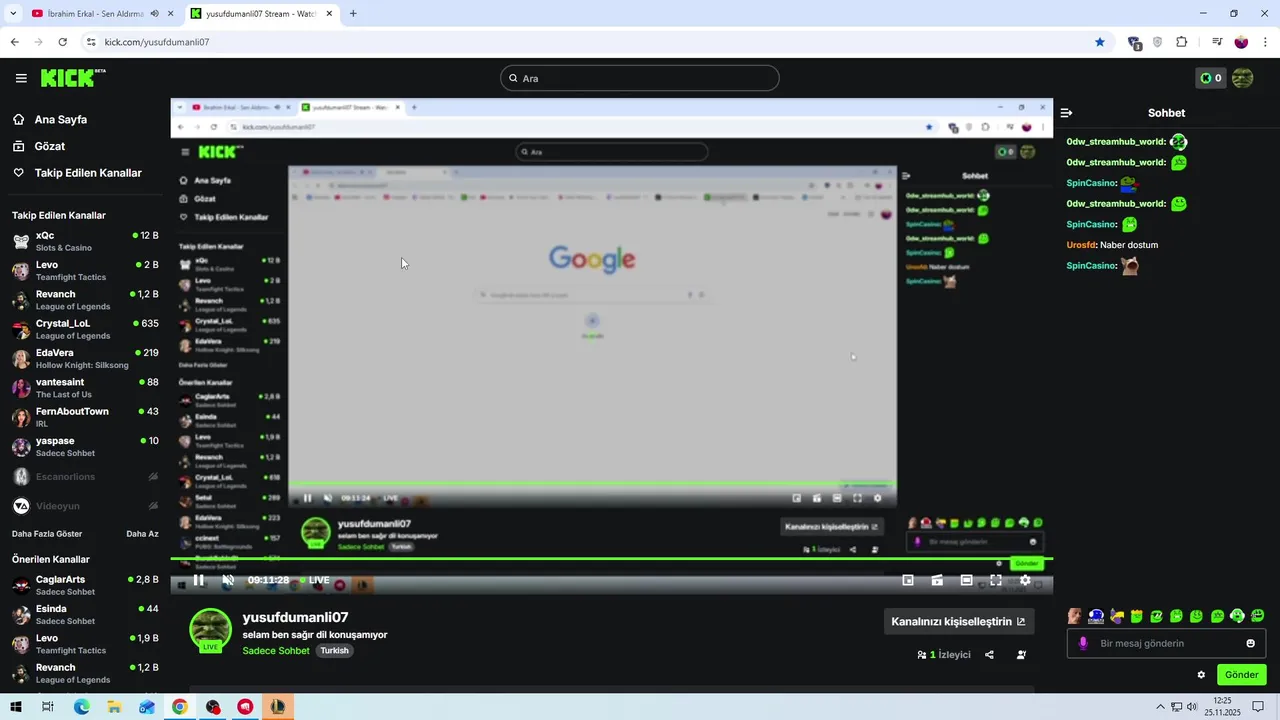Open the media control music icon
Viewport: 1280px width, 720px height.
tap(1217, 42)
